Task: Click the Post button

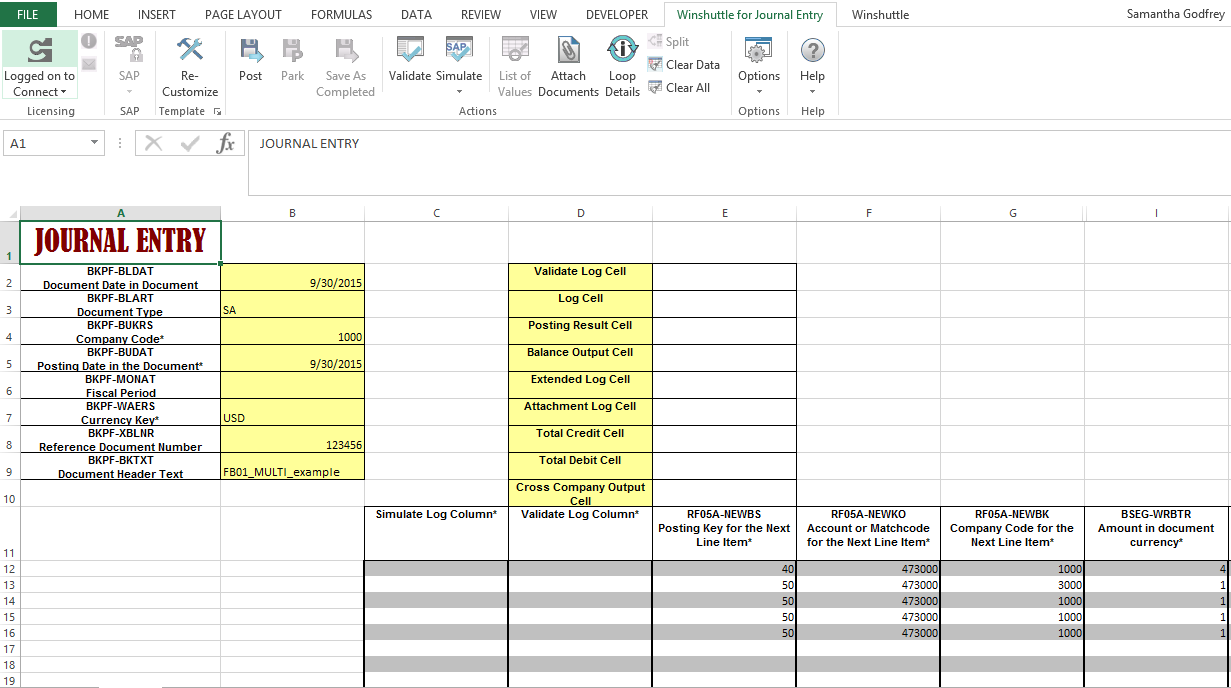Action: click(250, 60)
